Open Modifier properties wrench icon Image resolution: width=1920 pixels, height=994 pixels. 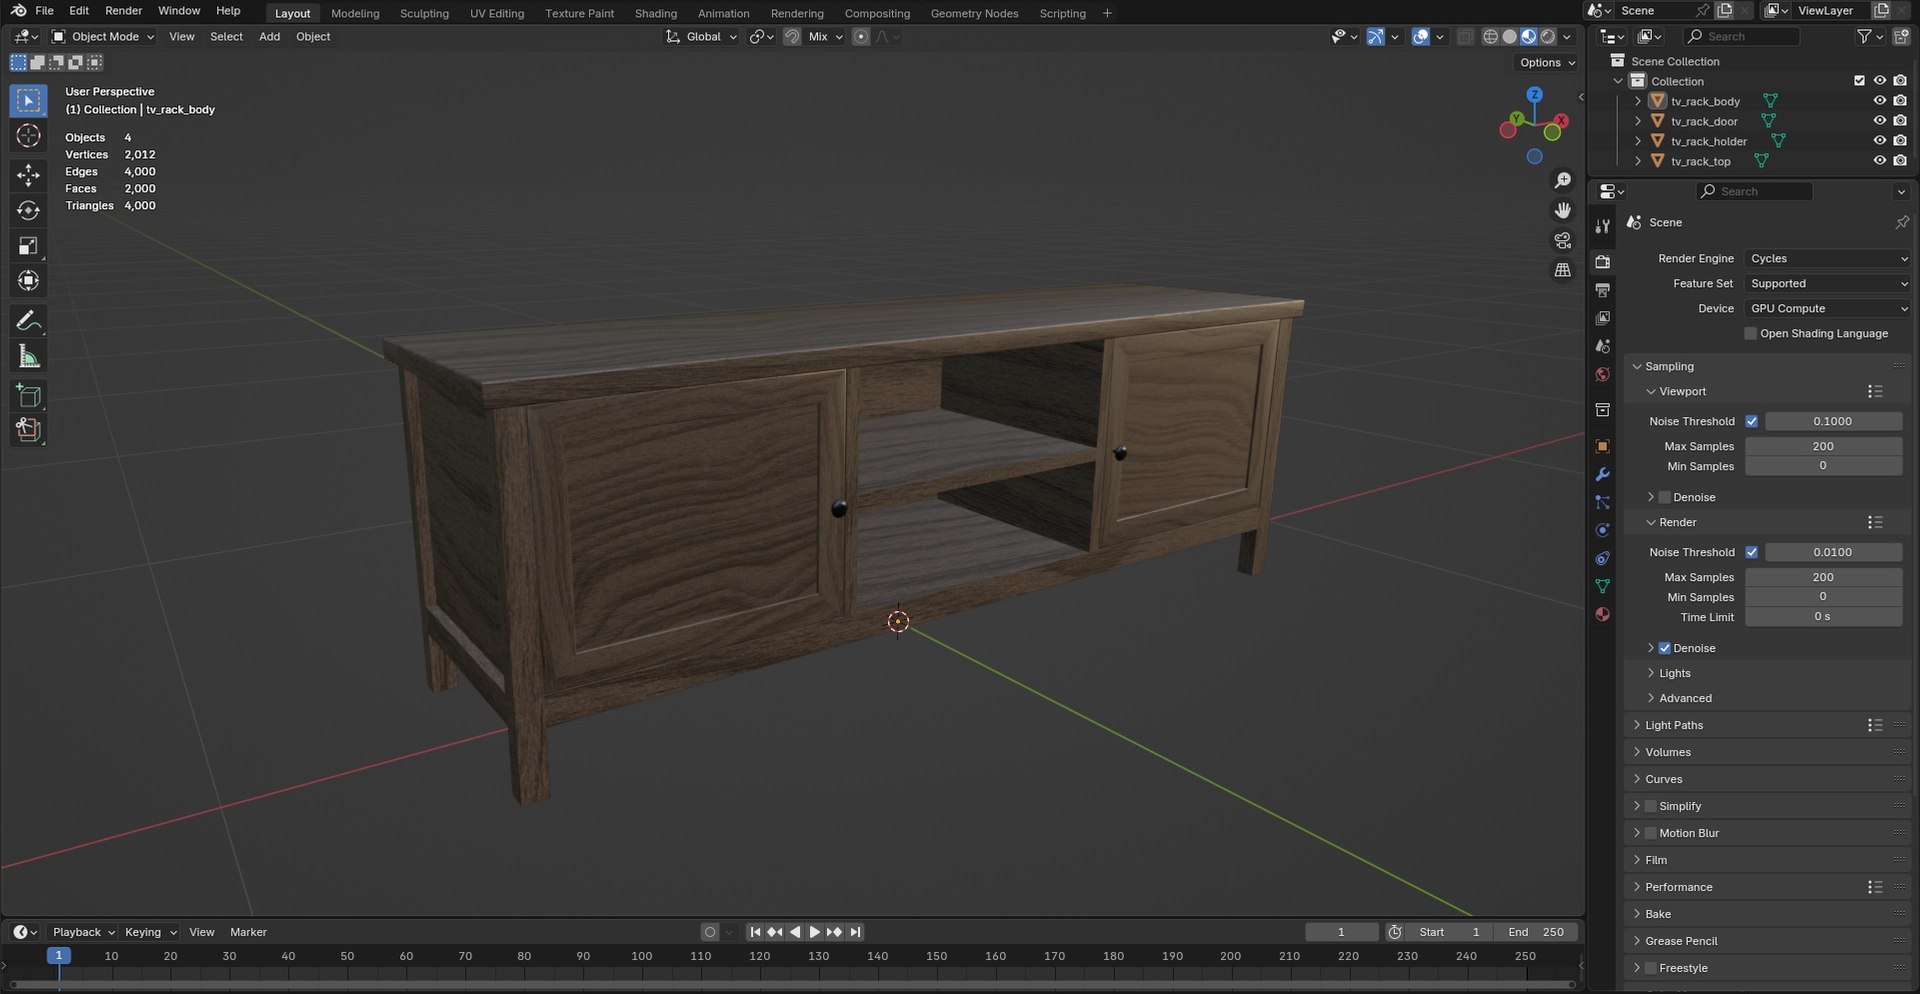tap(1602, 474)
